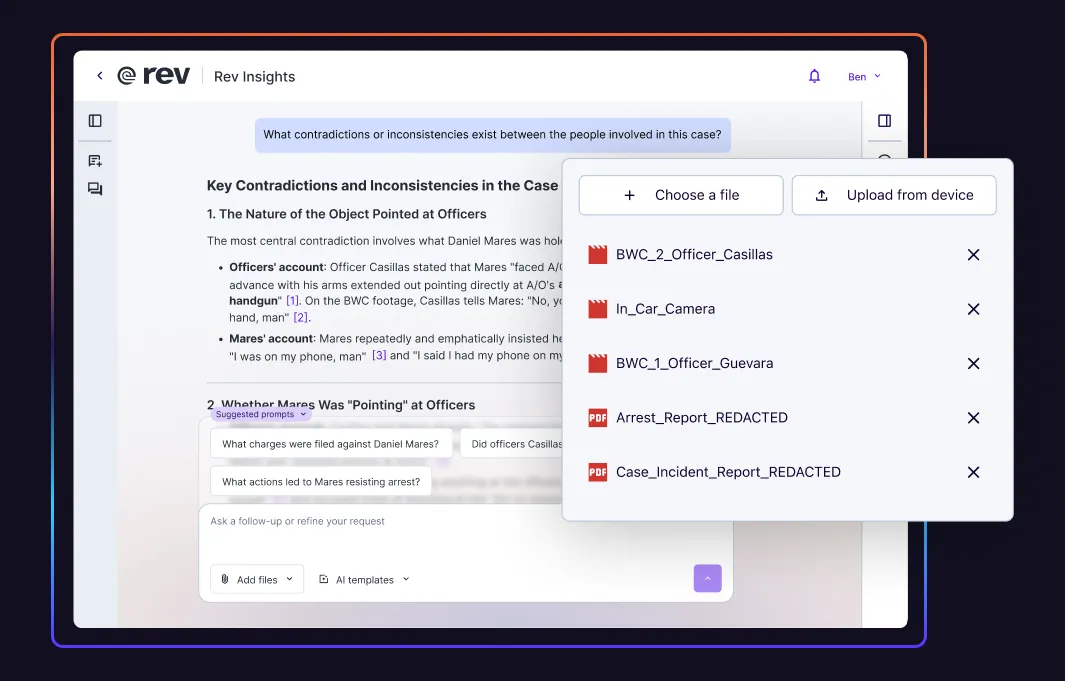Toggle the right sidebar panel icon

coord(884,121)
